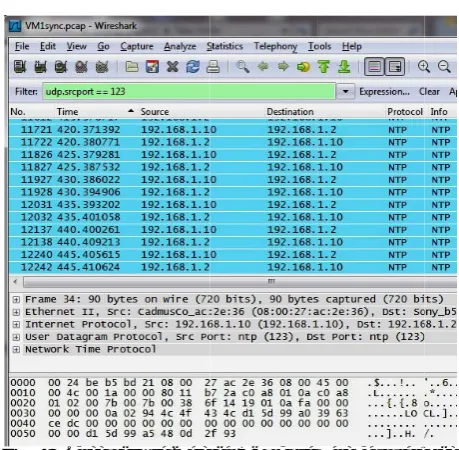
Task: Toggle auto scroll in live capture
Action: tap(395, 67)
